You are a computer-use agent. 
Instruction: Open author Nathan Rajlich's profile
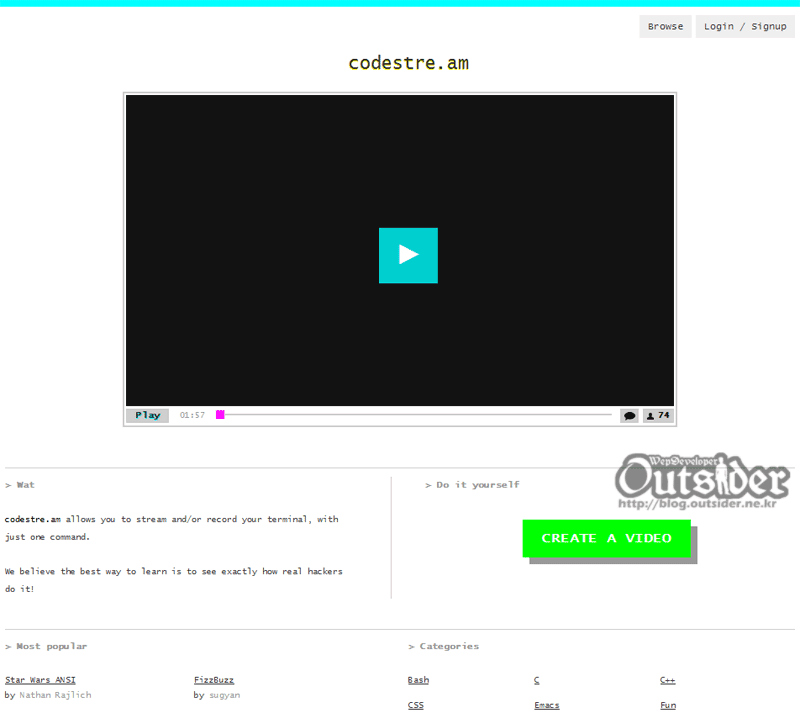pos(55,695)
